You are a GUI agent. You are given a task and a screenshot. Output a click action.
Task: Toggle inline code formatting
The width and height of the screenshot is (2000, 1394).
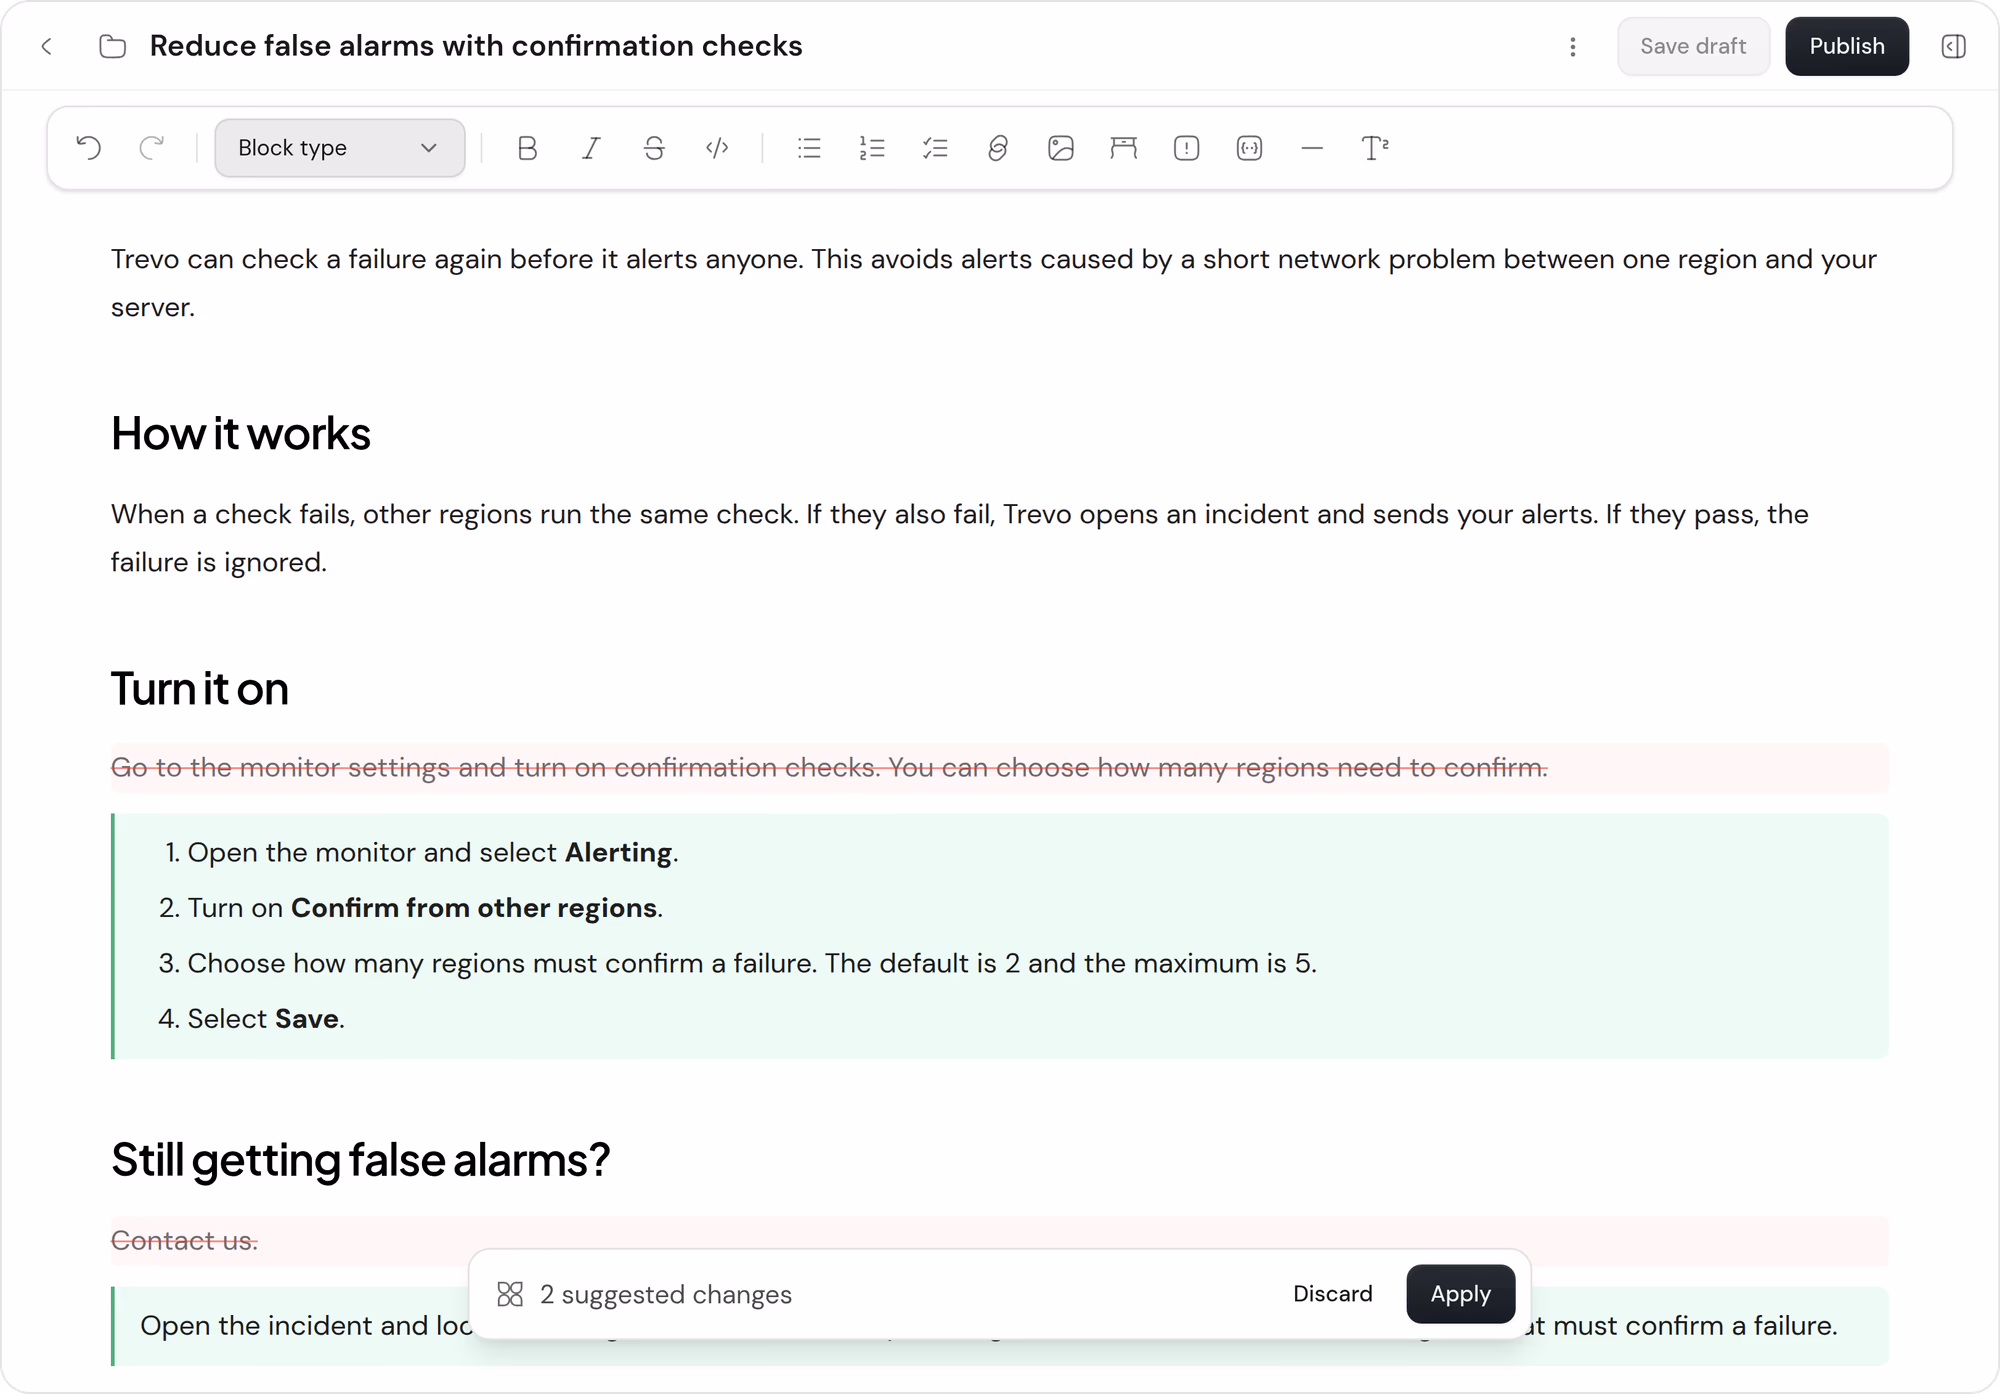pos(717,148)
